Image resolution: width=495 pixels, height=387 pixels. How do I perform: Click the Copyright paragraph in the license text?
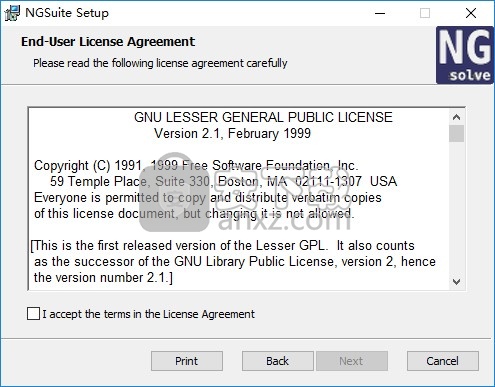pyautogui.click(x=215, y=189)
